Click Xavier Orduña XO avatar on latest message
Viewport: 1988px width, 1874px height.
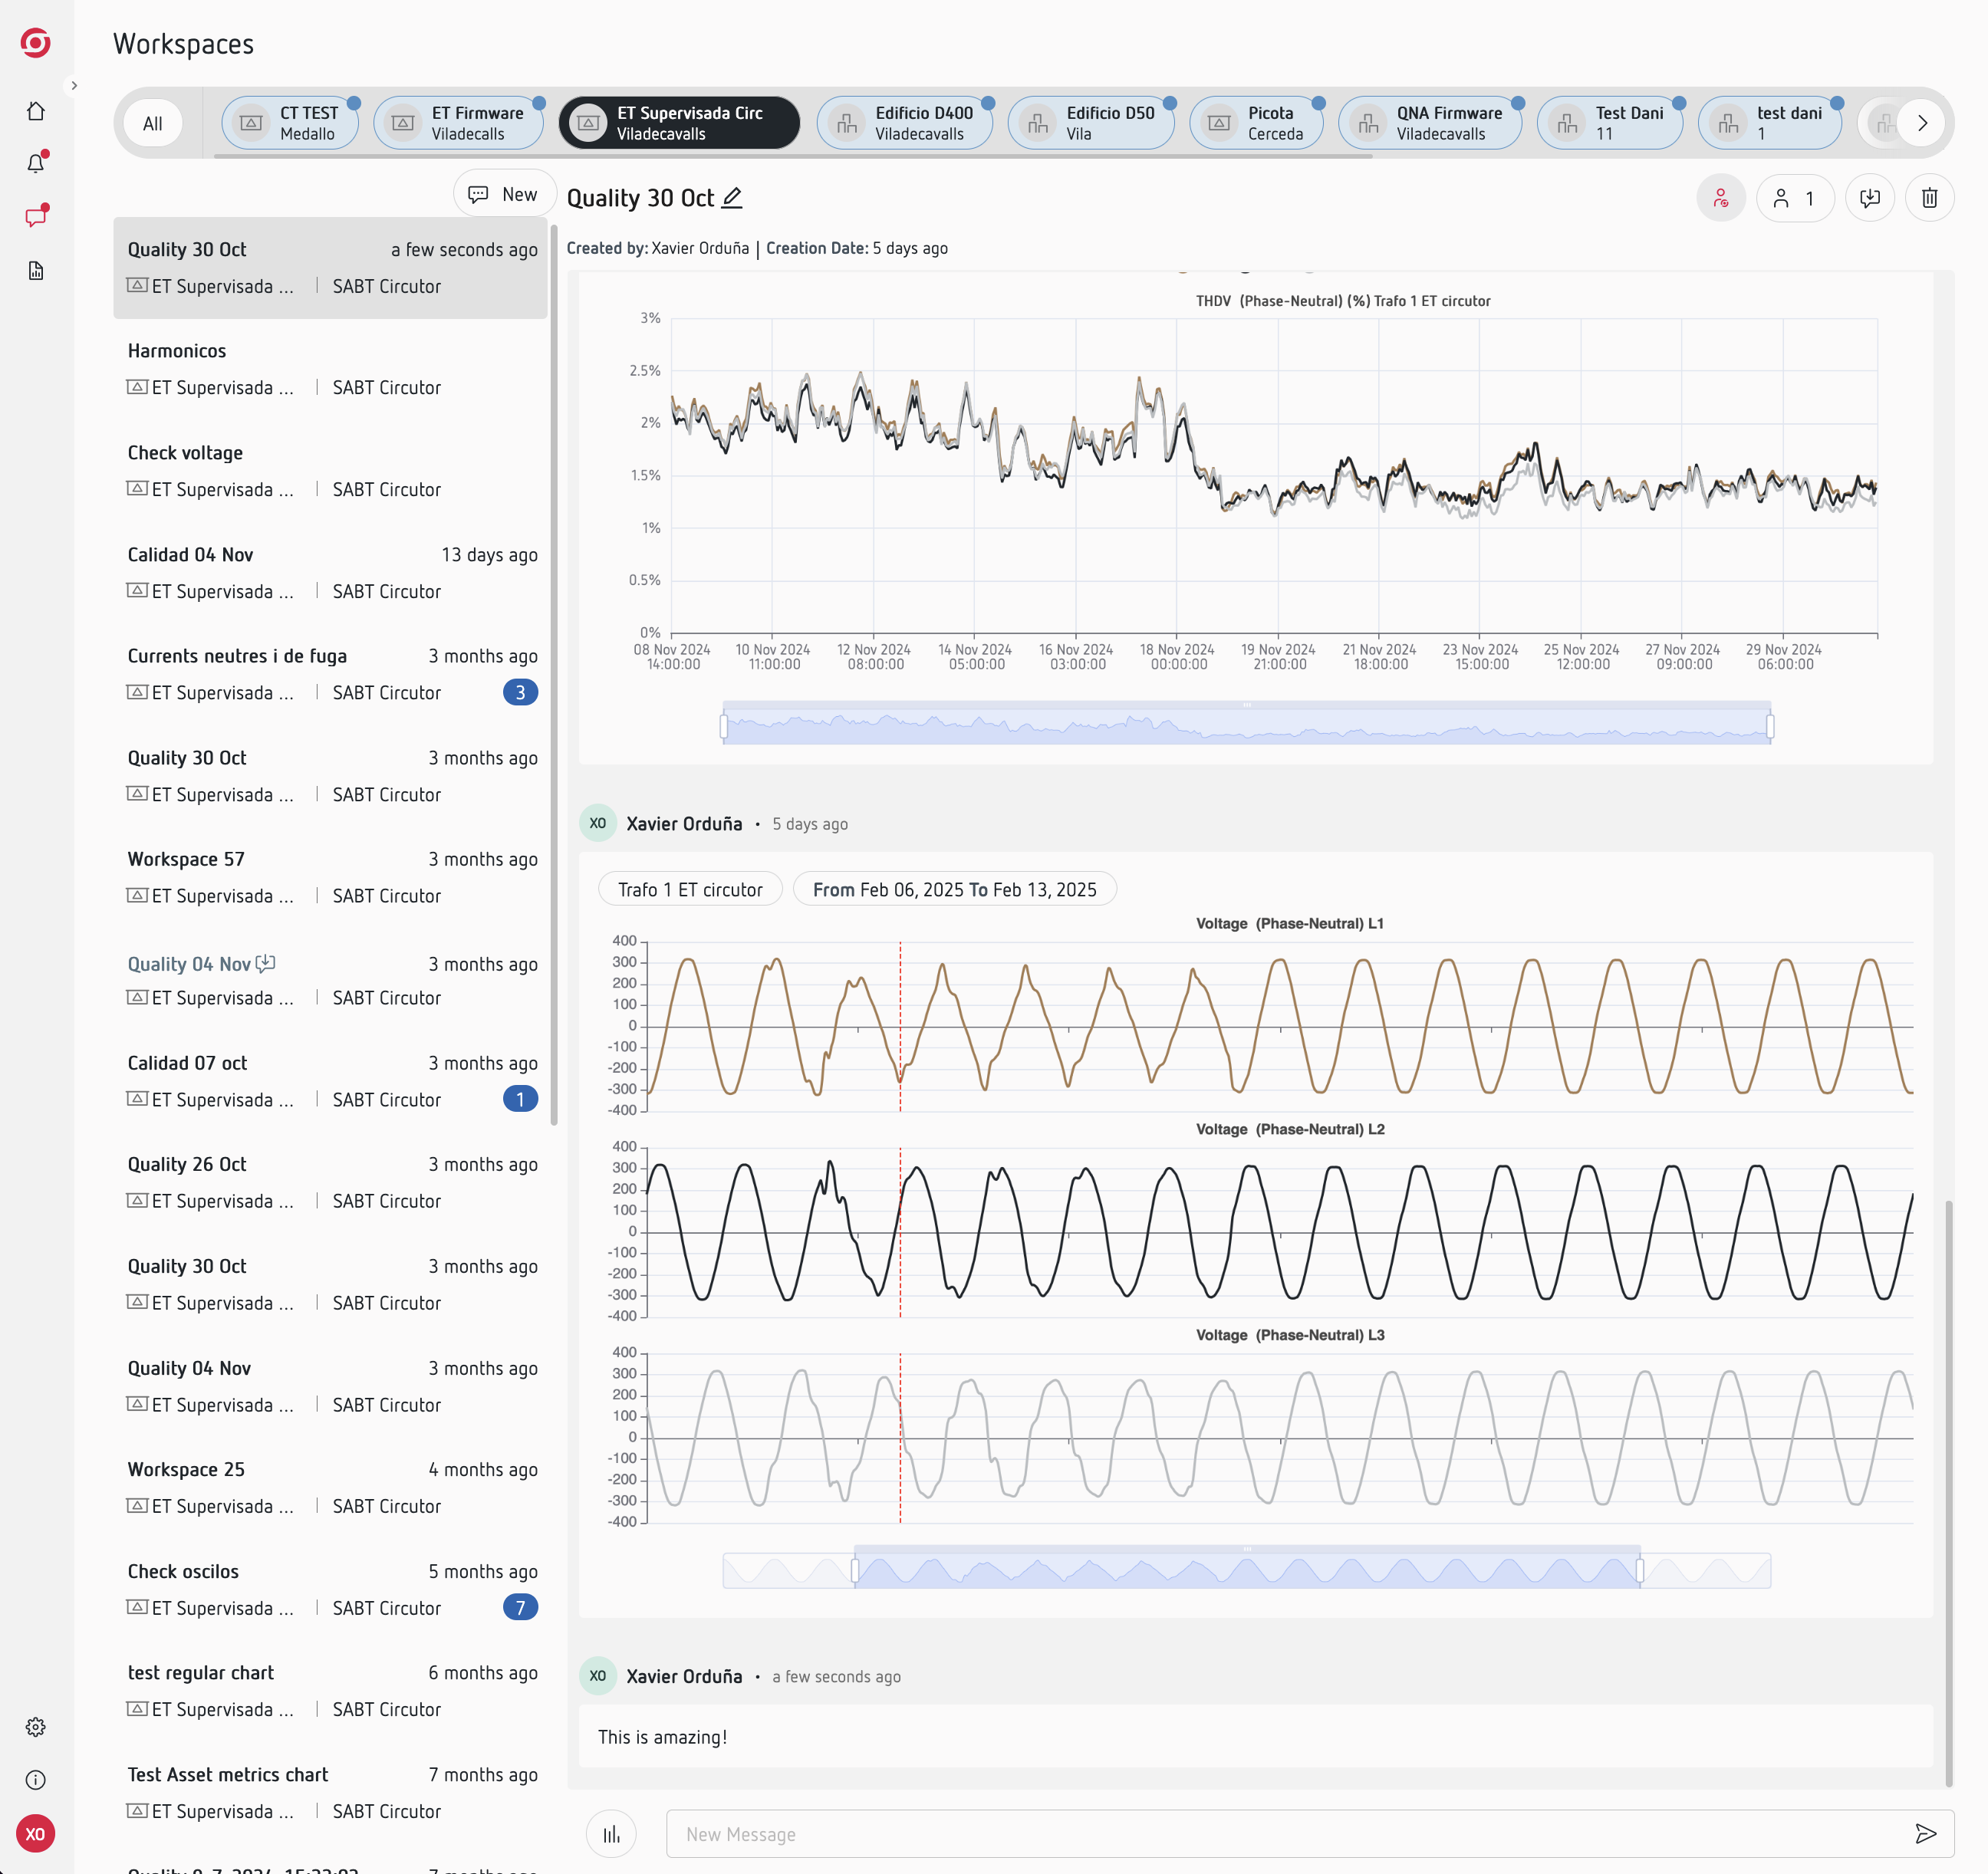[x=598, y=1676]
